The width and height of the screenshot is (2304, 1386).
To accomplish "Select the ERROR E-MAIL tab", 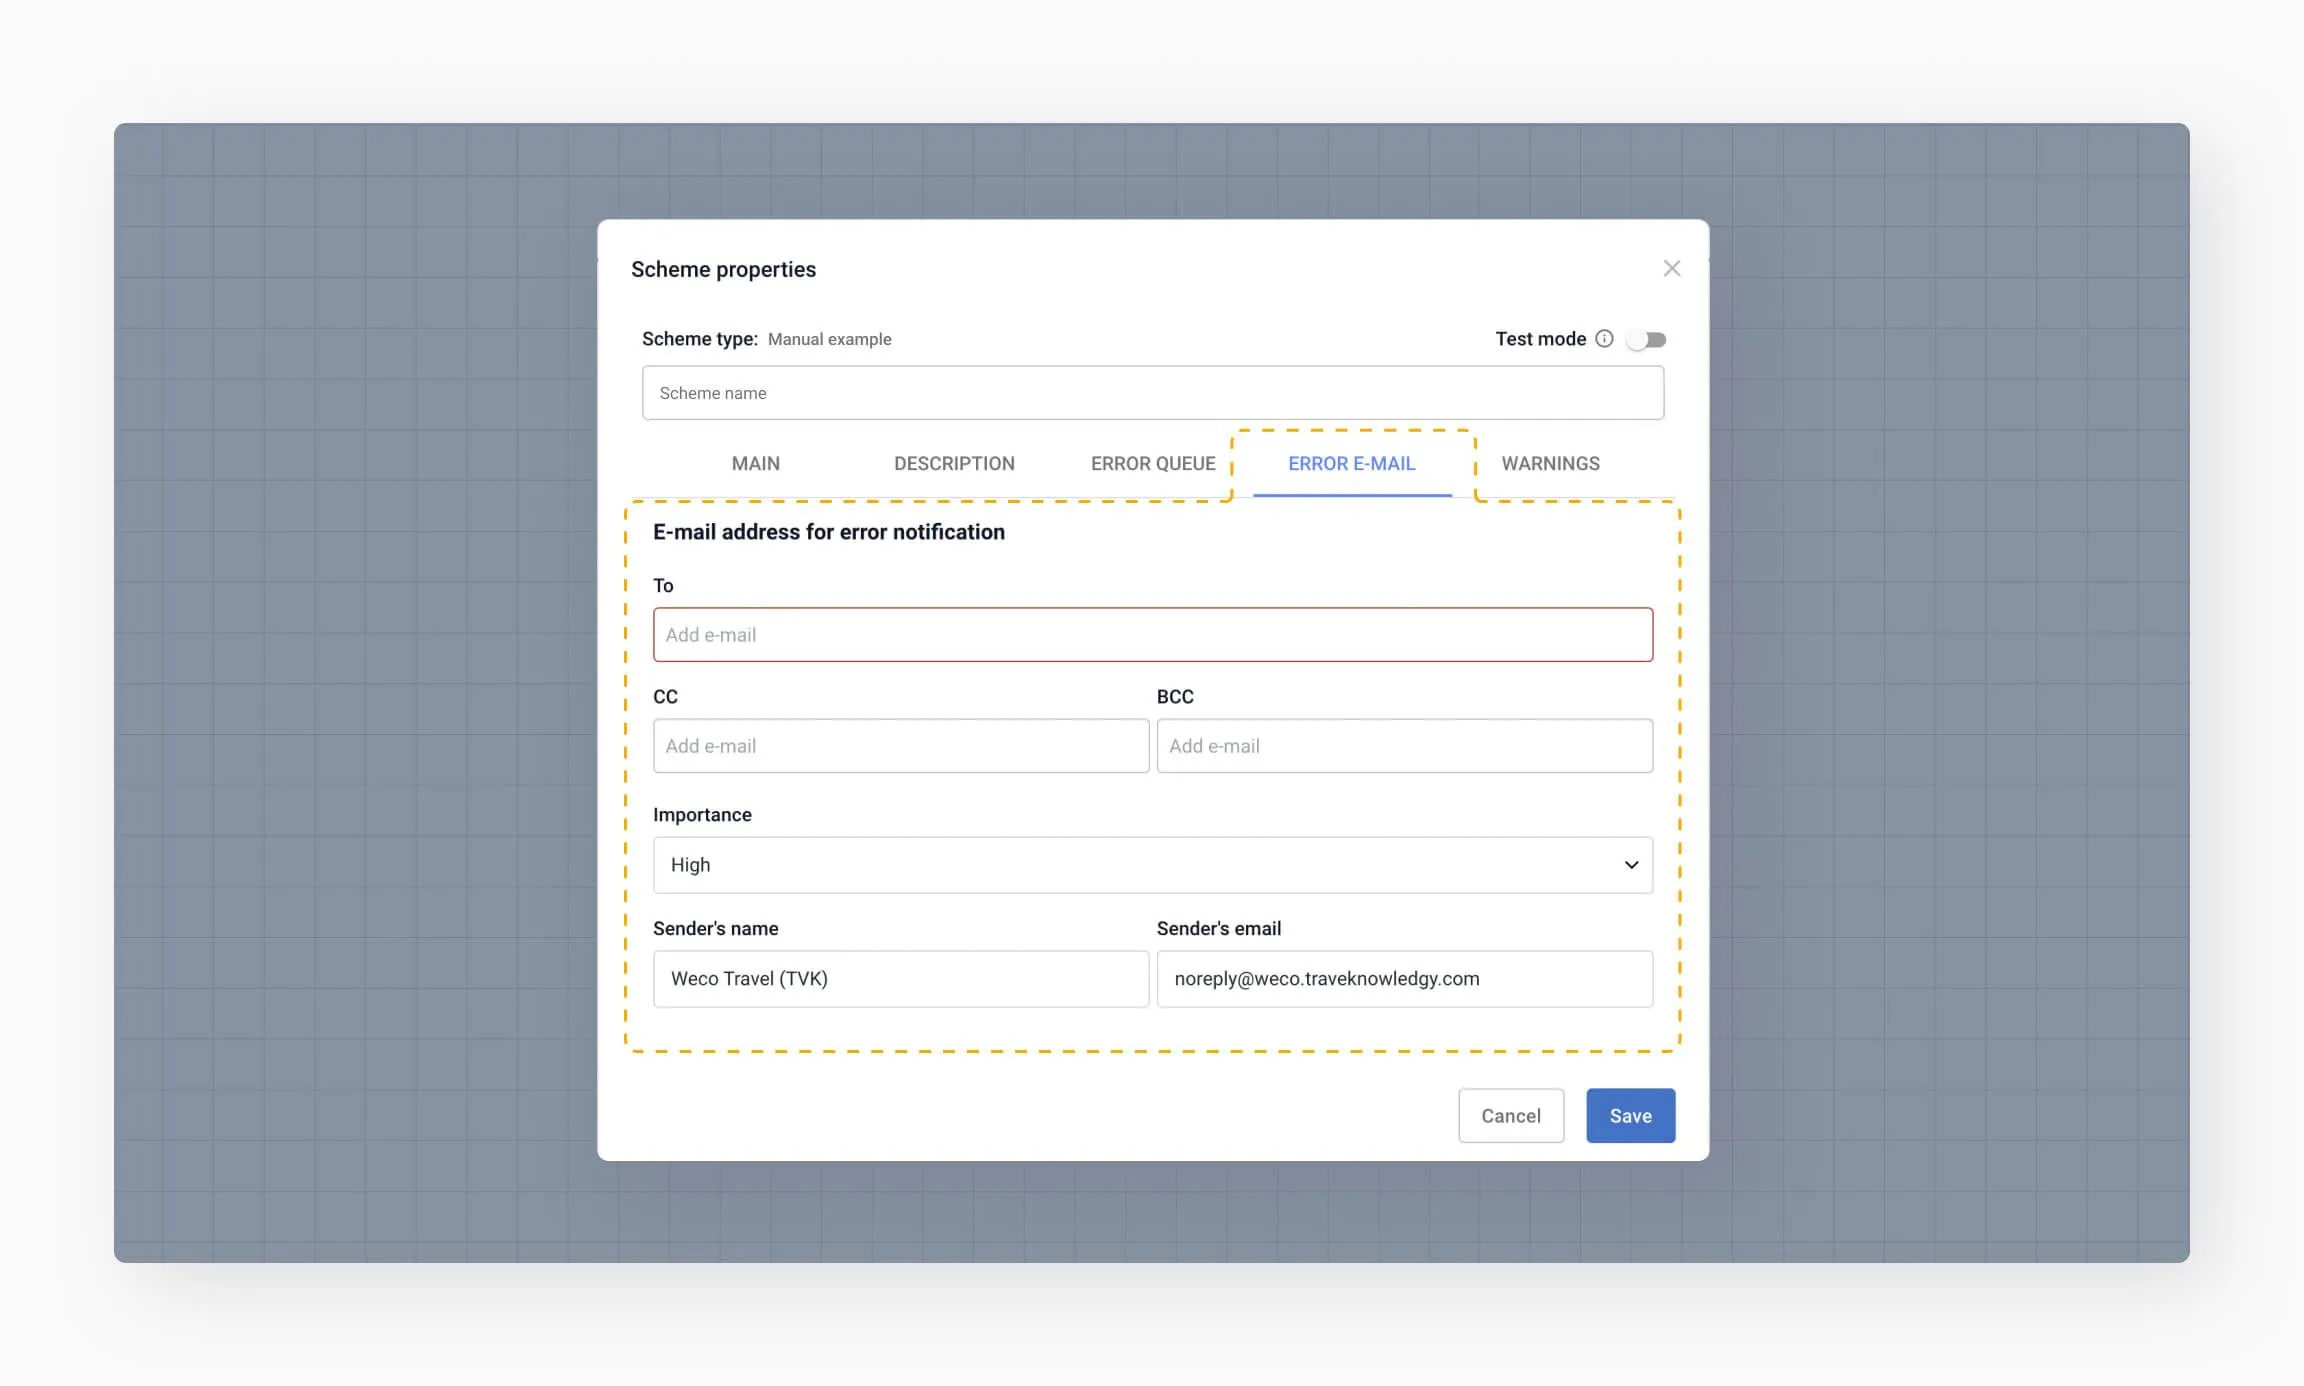I will click(x=1351, y=464).
